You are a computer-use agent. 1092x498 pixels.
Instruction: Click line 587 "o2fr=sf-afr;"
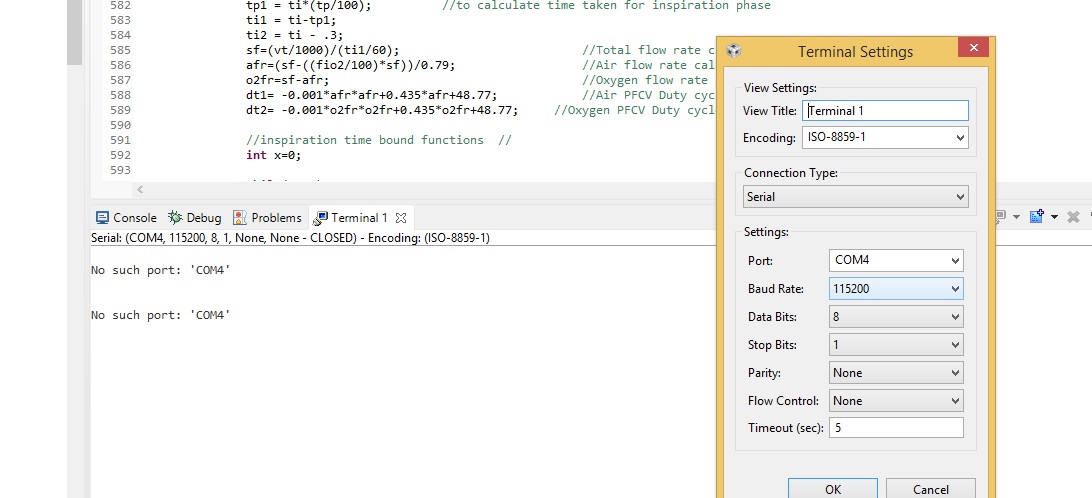288,80
